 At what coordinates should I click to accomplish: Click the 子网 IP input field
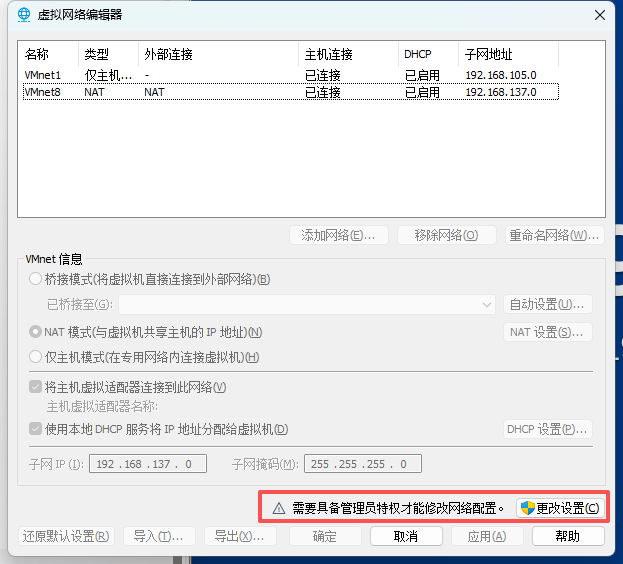[x=148, y=464]
